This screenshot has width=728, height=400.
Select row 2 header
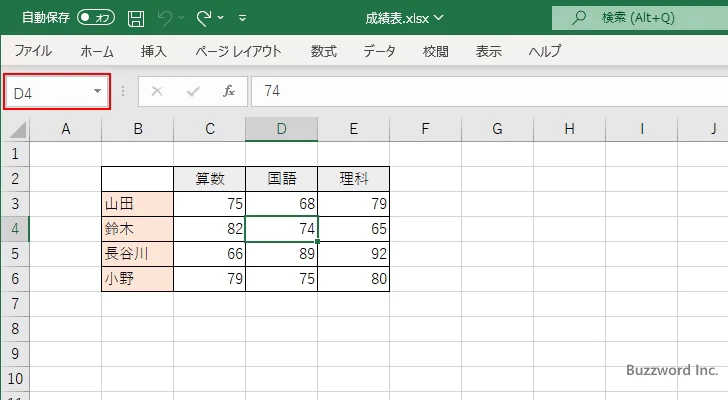[15, 179]
